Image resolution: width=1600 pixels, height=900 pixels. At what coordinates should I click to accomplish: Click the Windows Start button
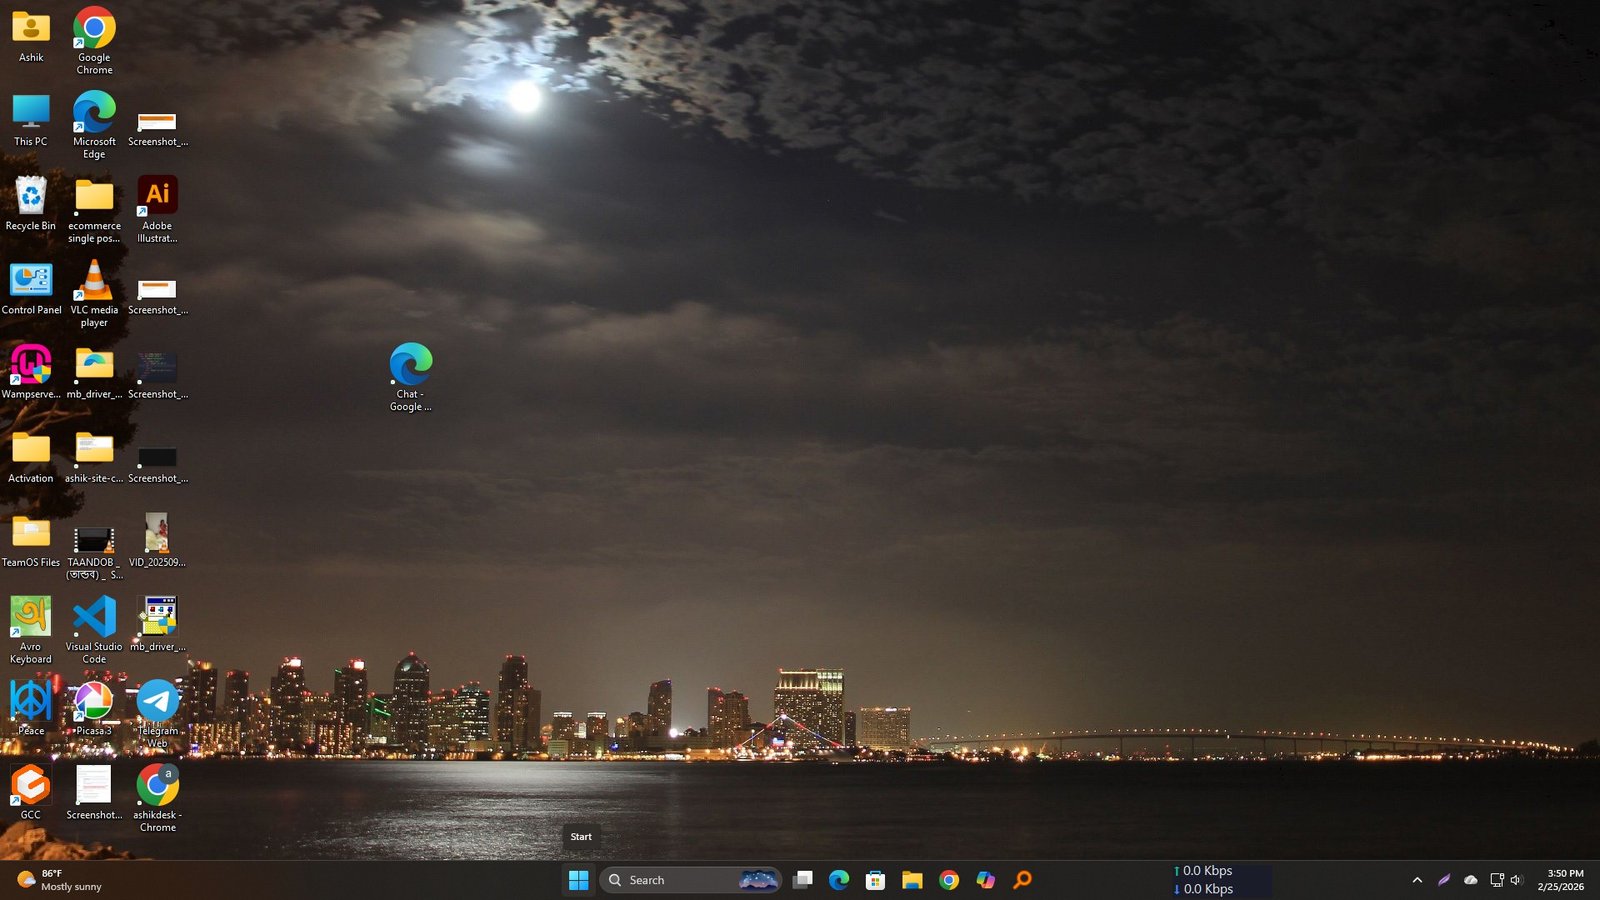coord(578,880)
